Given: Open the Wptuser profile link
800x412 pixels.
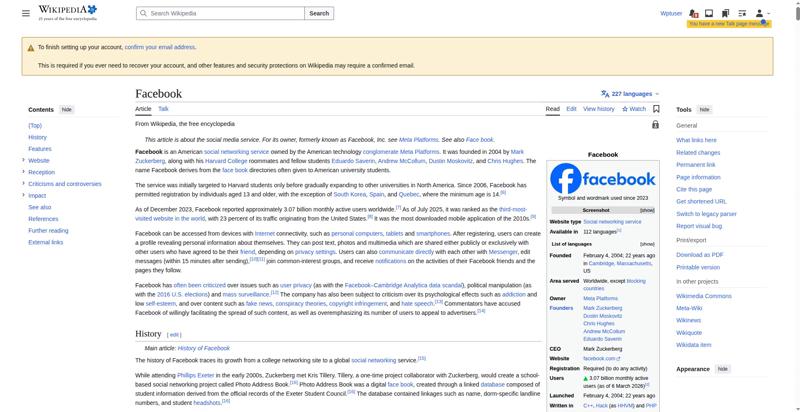Looking at the screenshot, I should coord(671,13).
